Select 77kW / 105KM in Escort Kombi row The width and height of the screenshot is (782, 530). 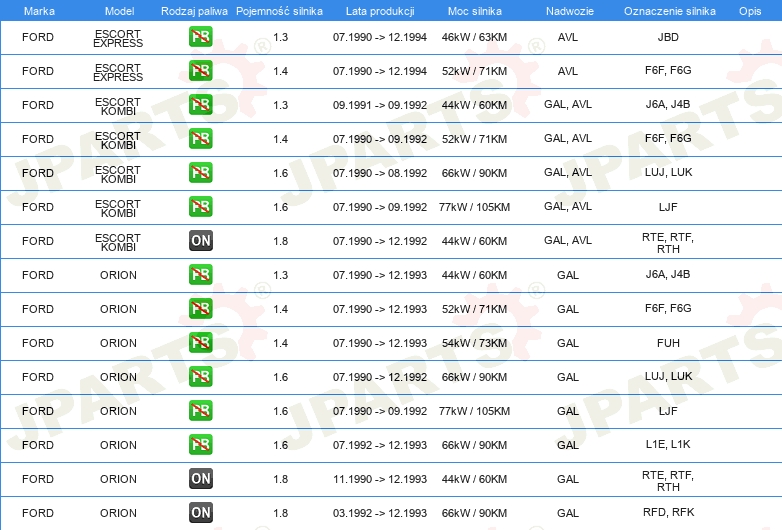click(x=474, y=207)
